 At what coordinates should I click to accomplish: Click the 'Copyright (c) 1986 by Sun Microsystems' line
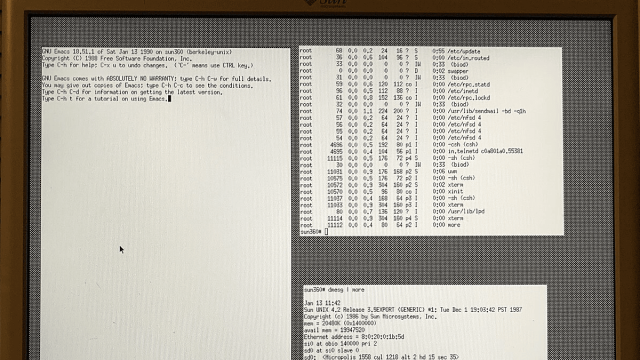click(x=370, y=317)
